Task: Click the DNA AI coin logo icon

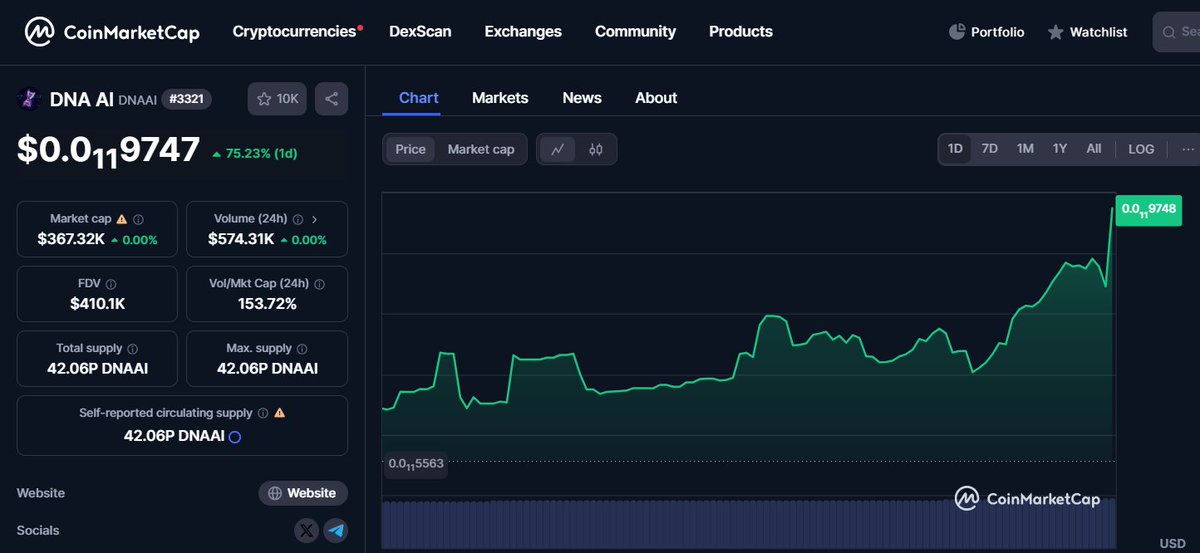Action: 28,99
